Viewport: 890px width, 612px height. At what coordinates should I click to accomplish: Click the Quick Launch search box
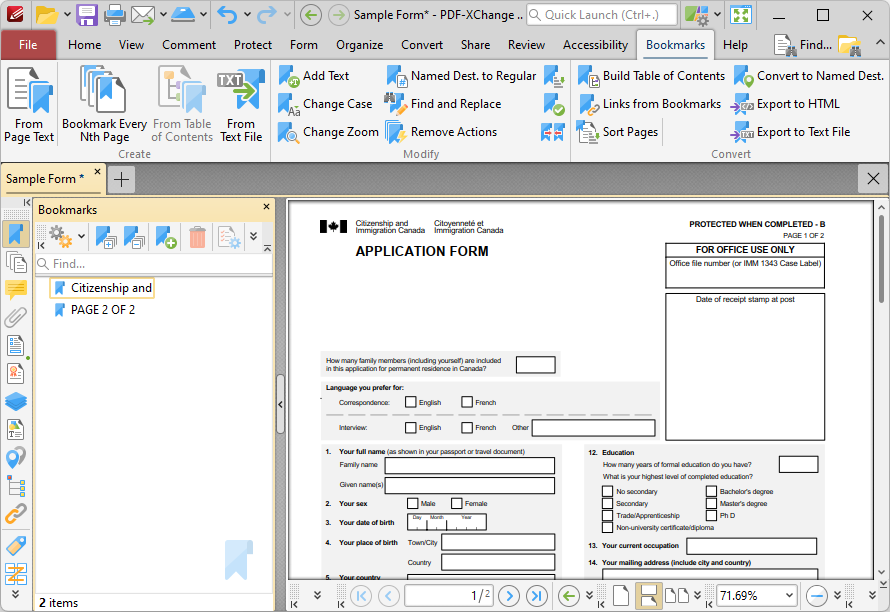pyautogui.click(x=602, y=15)
